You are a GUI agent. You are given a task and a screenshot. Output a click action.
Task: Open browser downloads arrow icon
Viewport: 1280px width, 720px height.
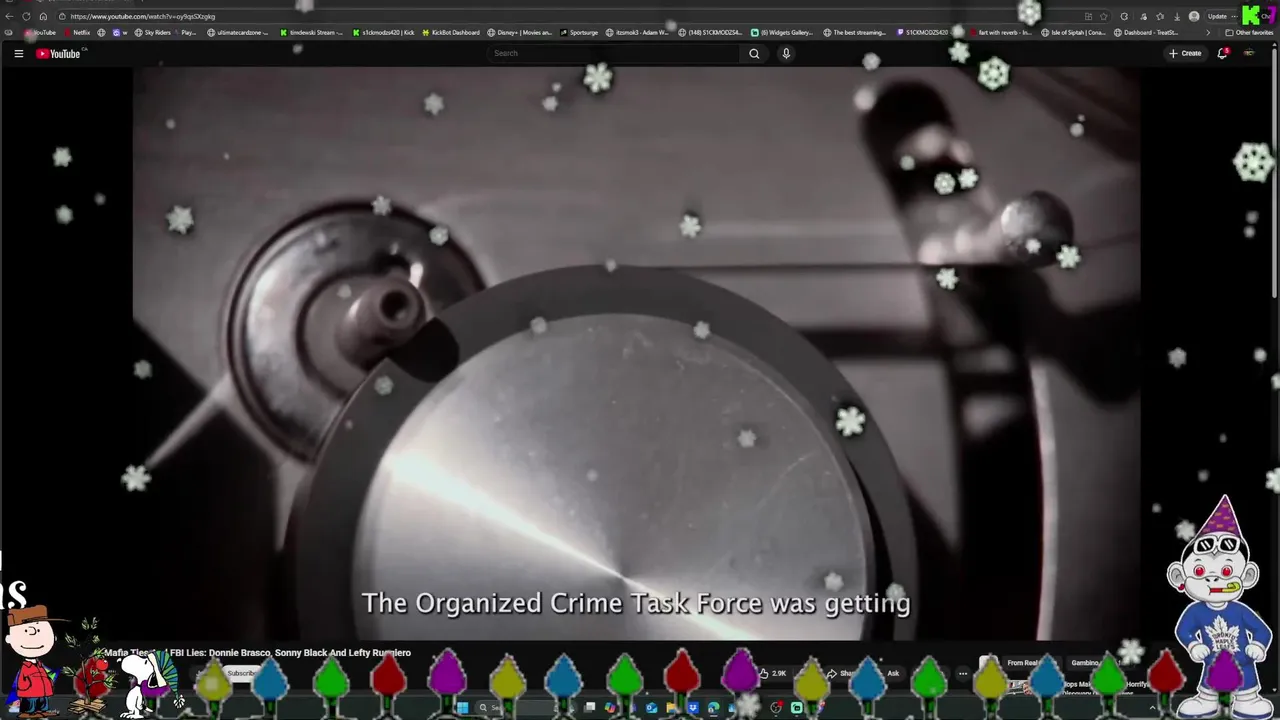1177,16
